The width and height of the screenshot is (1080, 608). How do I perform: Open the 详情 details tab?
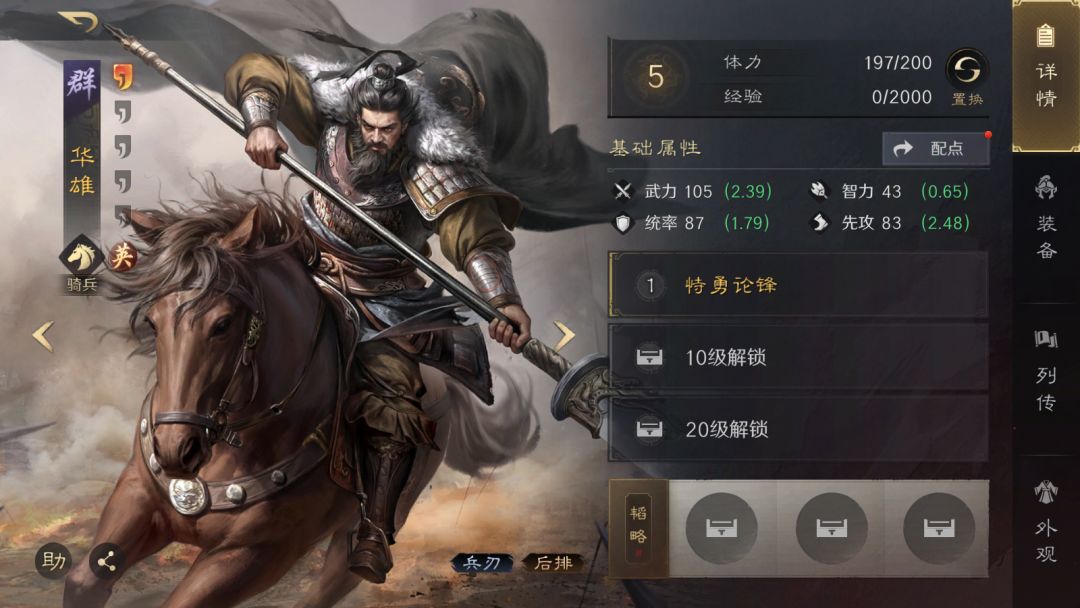click(1045, 74)
